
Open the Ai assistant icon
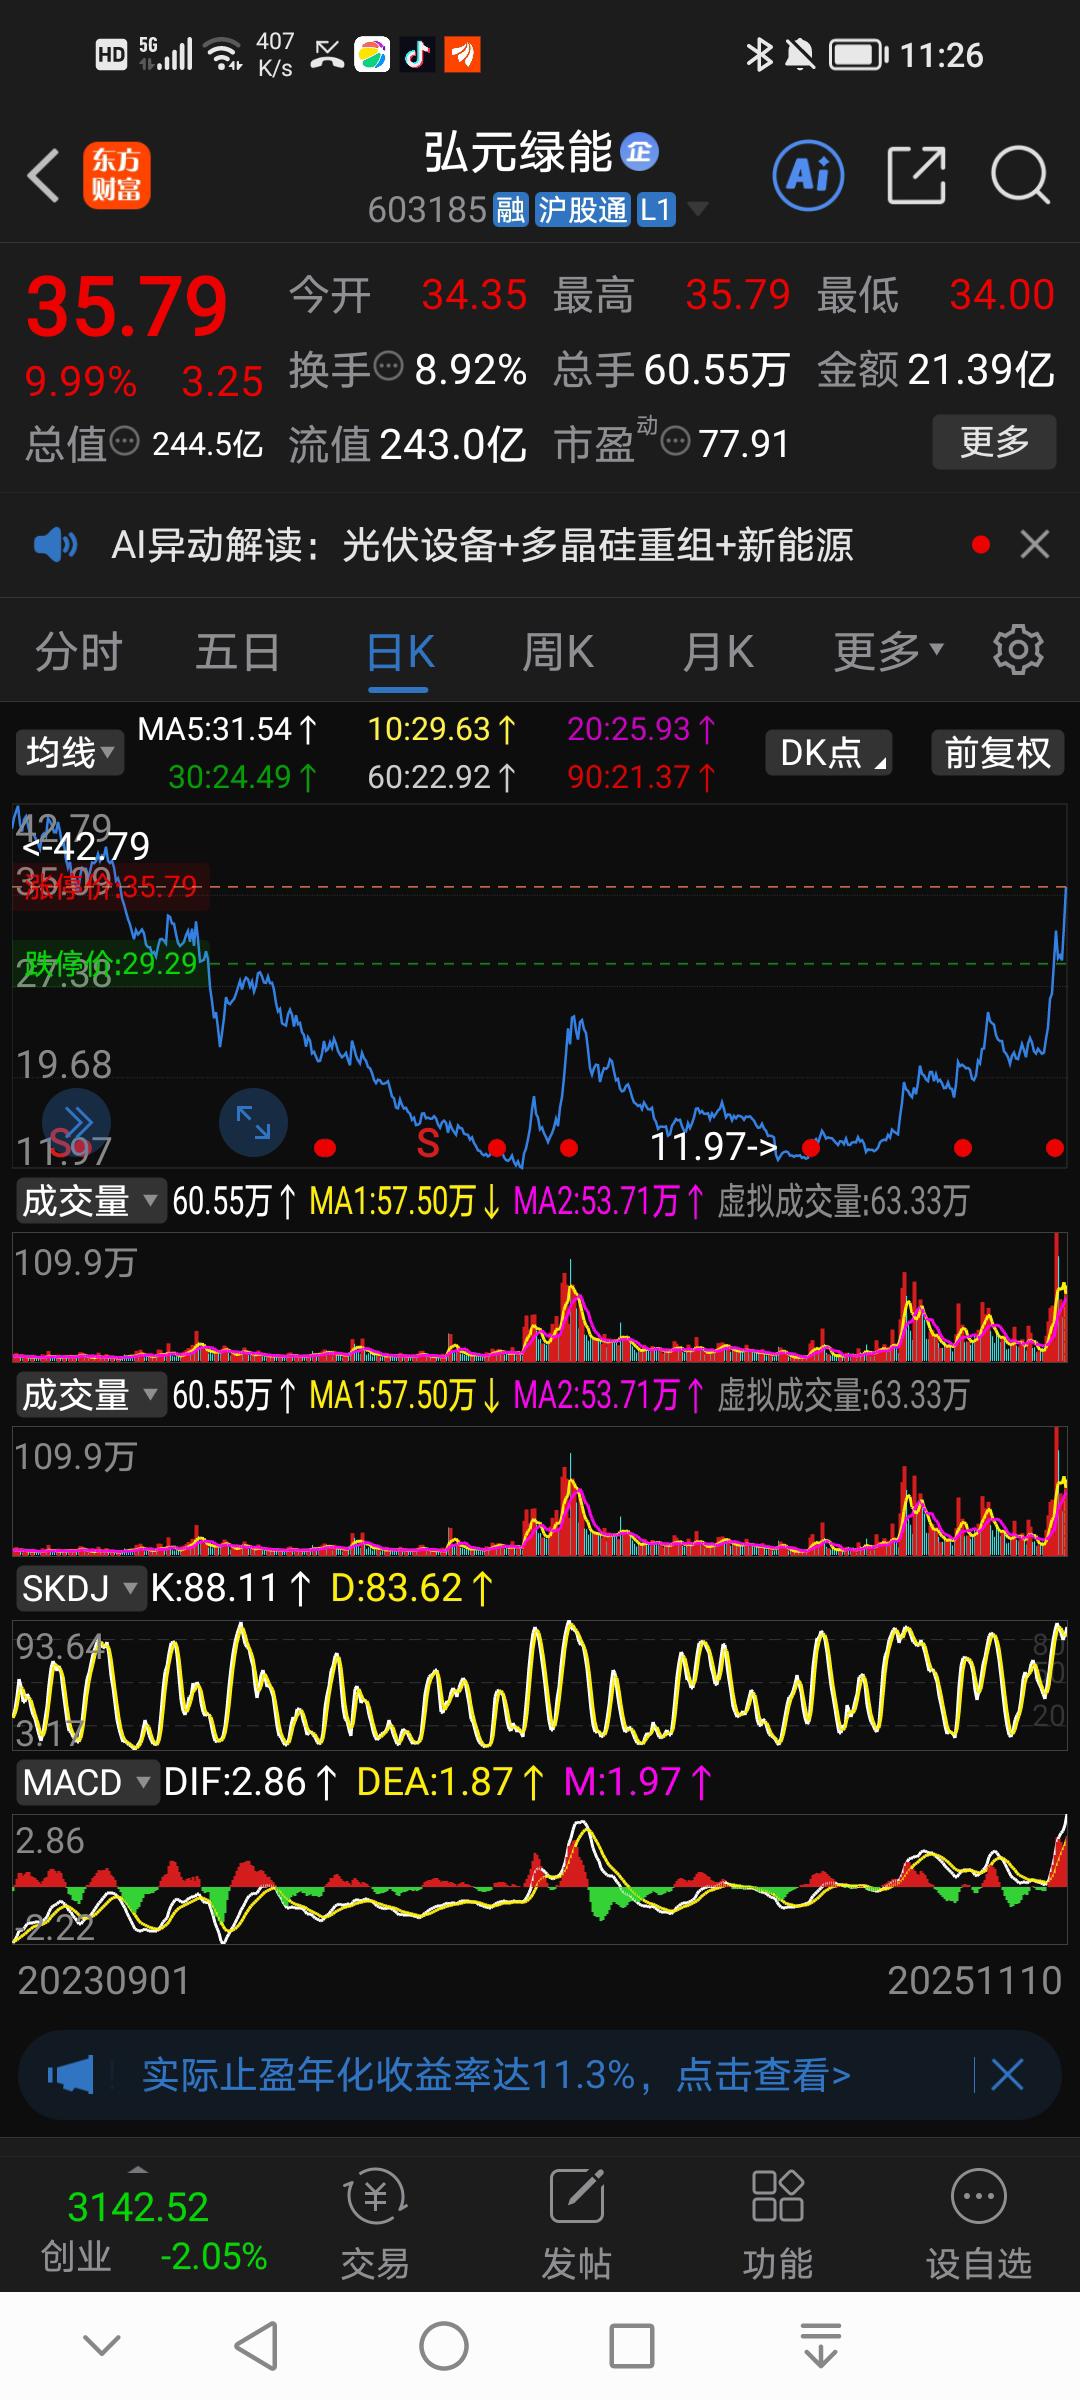pyautogui.click(x=808, y=176)
